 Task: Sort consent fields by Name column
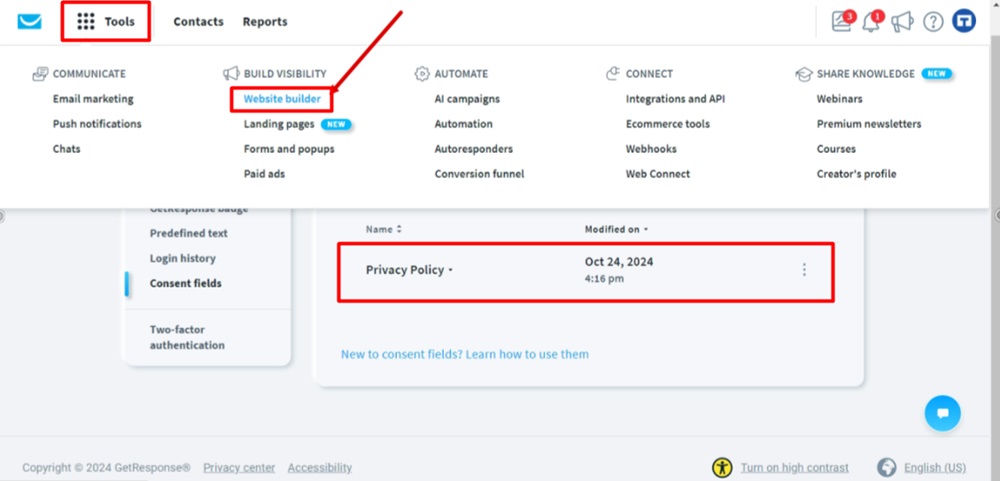pyautogui.click(x=384, y=229)
